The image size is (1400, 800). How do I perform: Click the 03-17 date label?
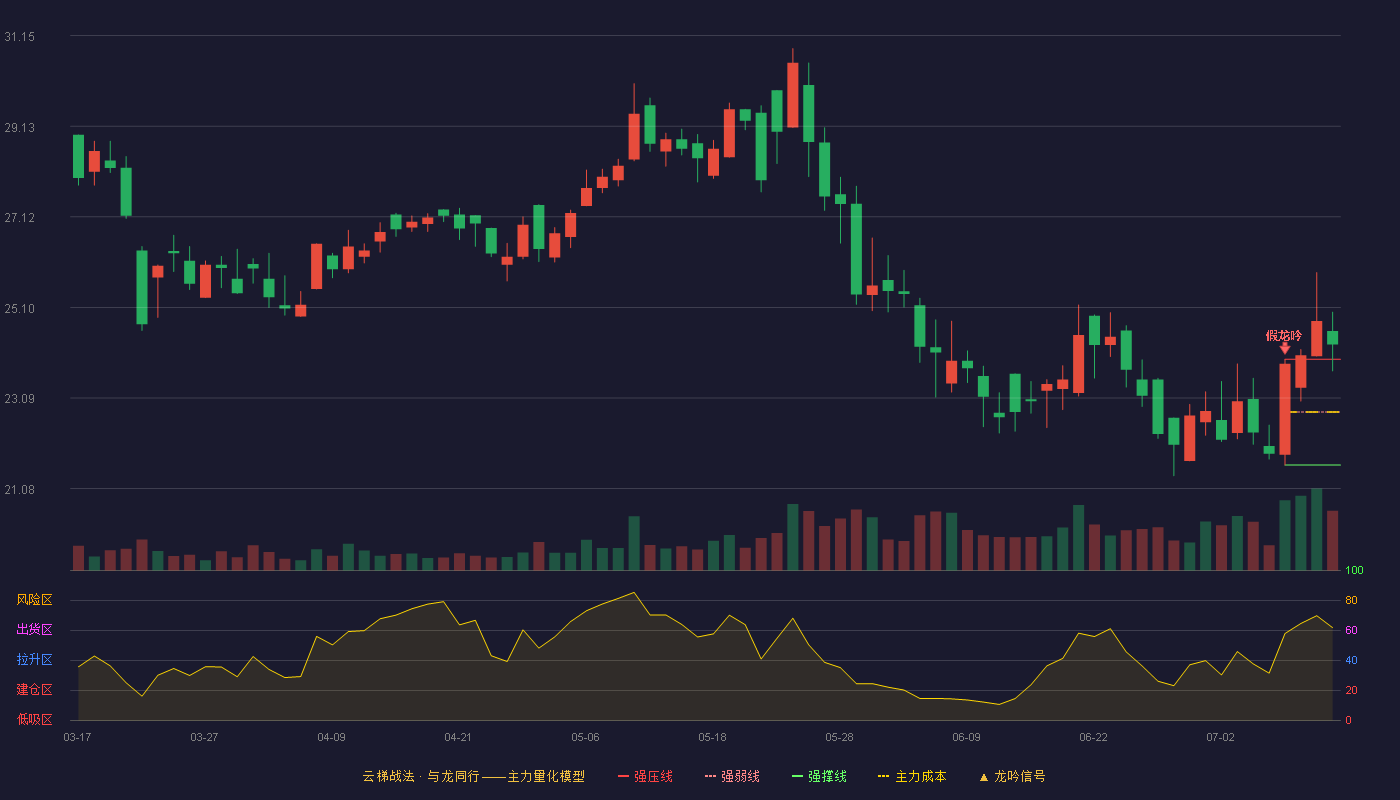coord(77,737)
